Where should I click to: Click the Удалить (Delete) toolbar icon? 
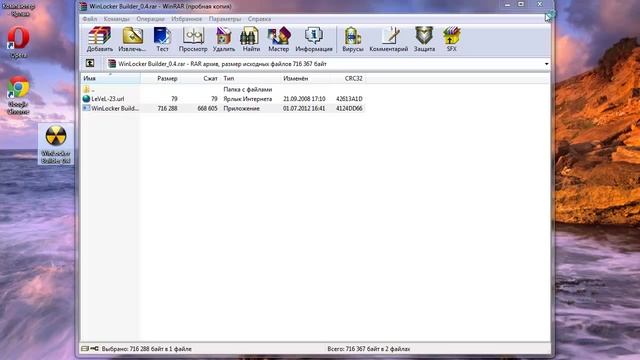[x=224, y=39]
